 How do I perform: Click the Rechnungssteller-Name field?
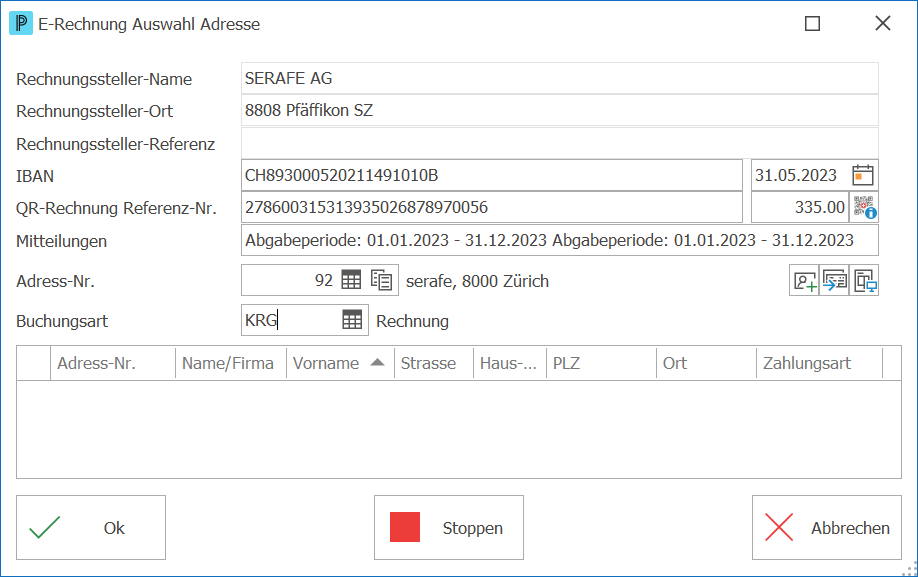pos(559,78)
